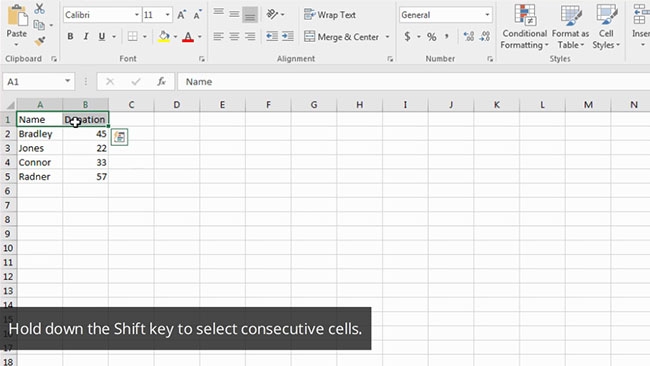Click Increase Decimal icon
650x366 pixels.
(x=469, y=36)
